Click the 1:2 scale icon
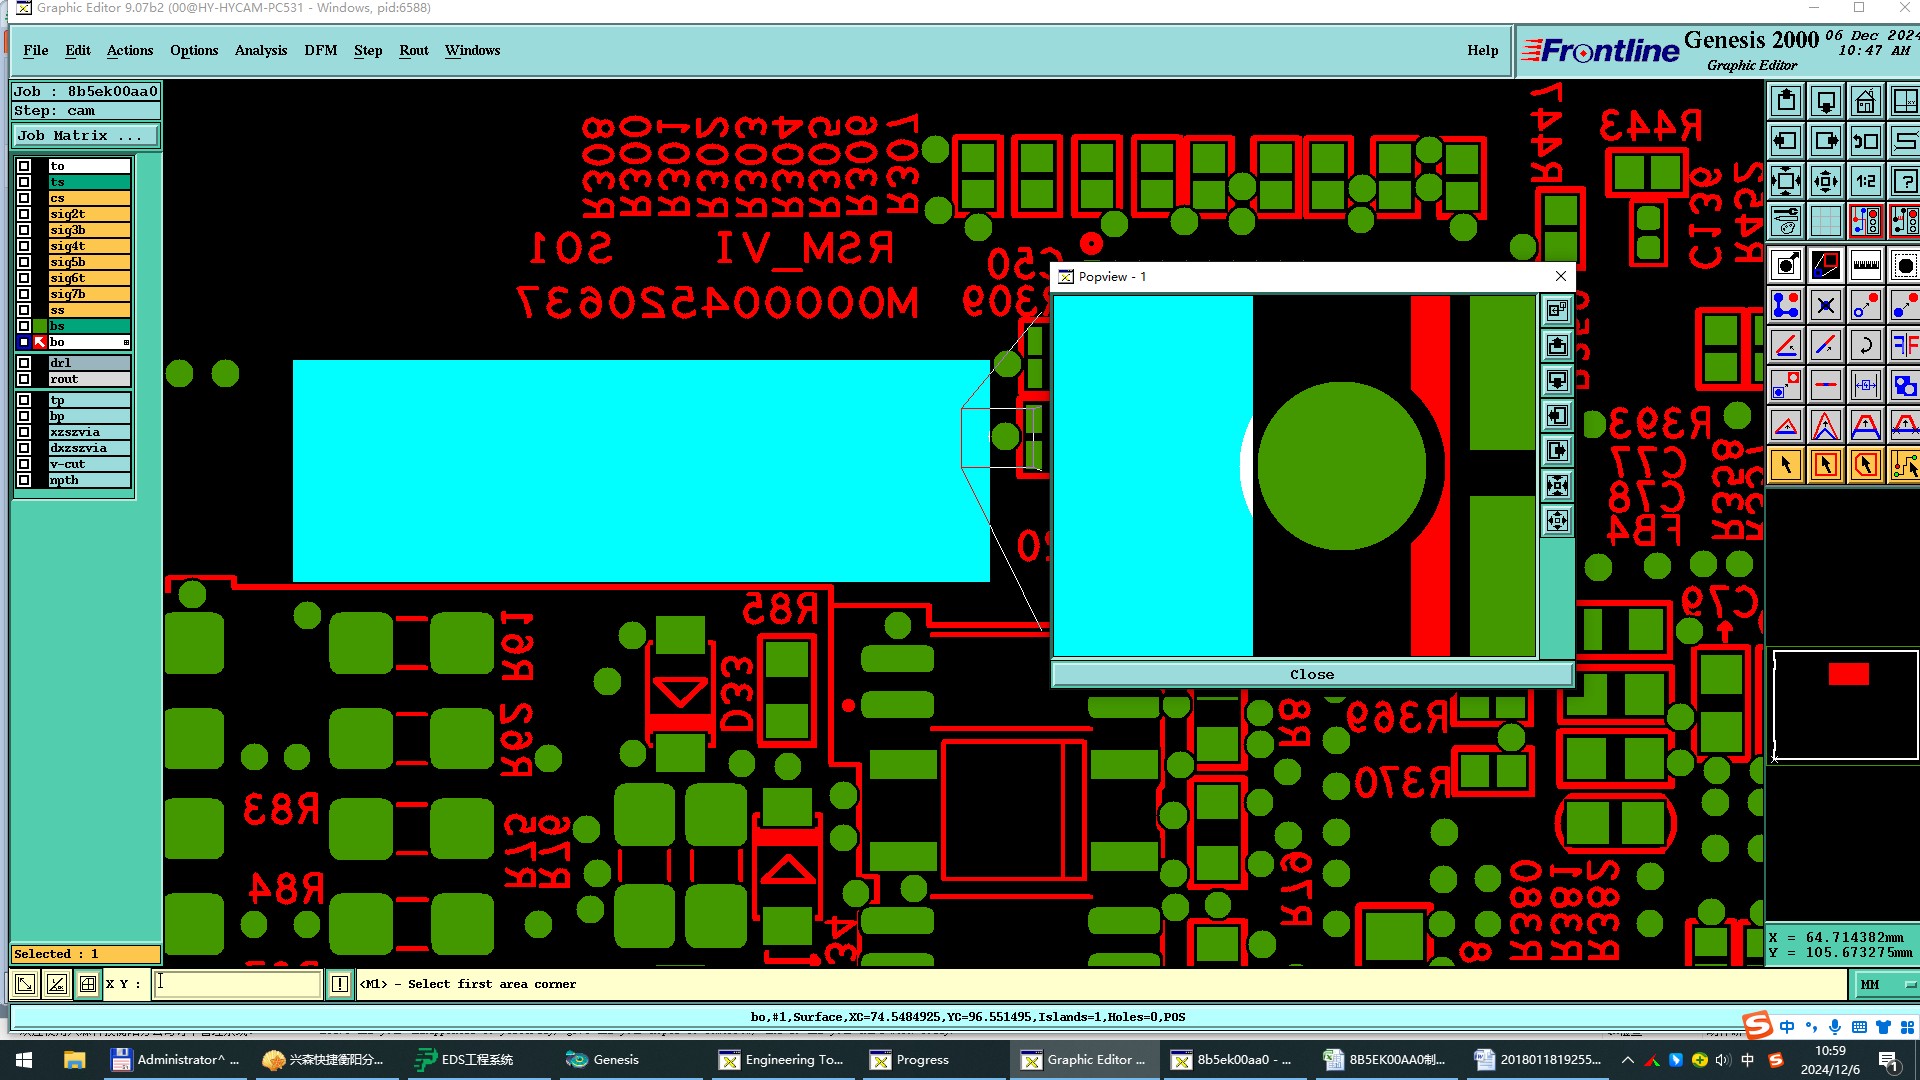Viewport: 1920px width, 1080px height. tap(1866, 181)
